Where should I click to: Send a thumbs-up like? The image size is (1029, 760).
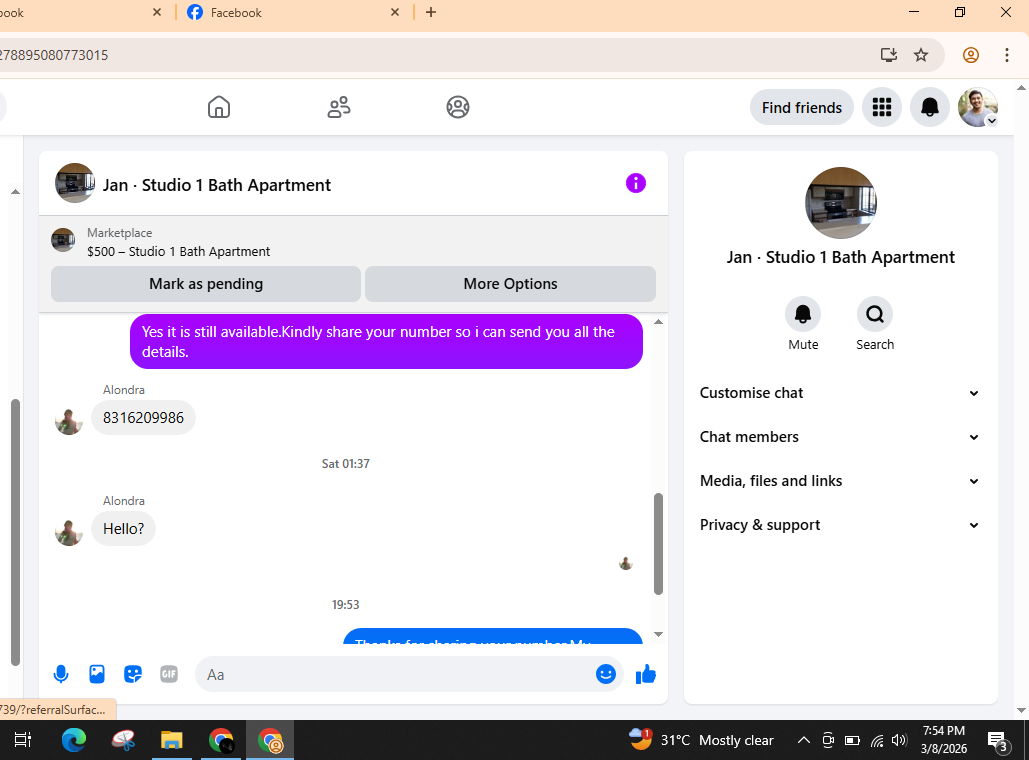point(646,674)
